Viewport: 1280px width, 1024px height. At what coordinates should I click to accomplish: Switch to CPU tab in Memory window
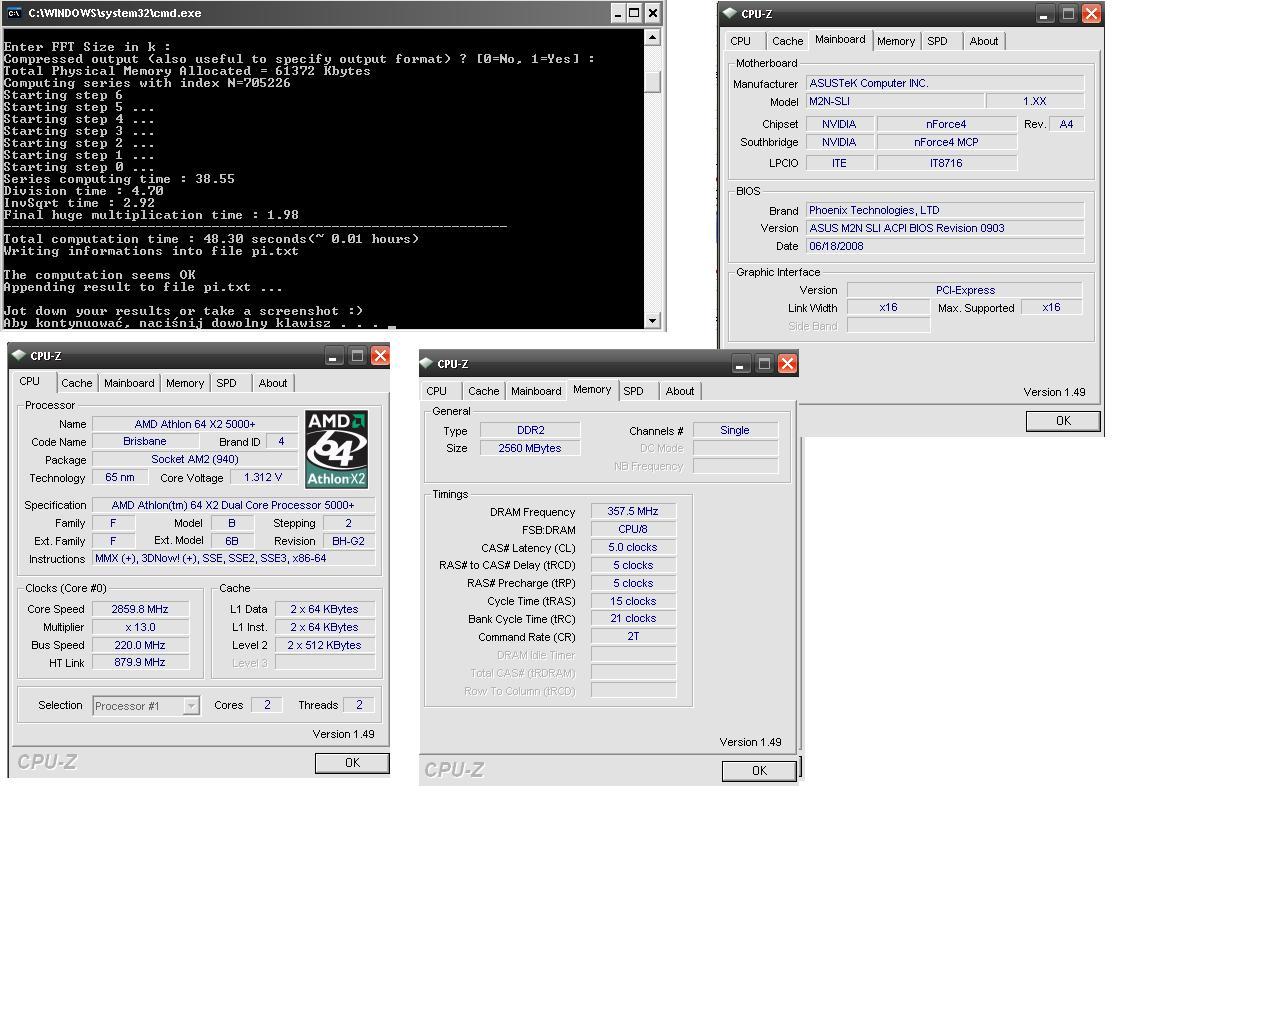coord(437,391)
